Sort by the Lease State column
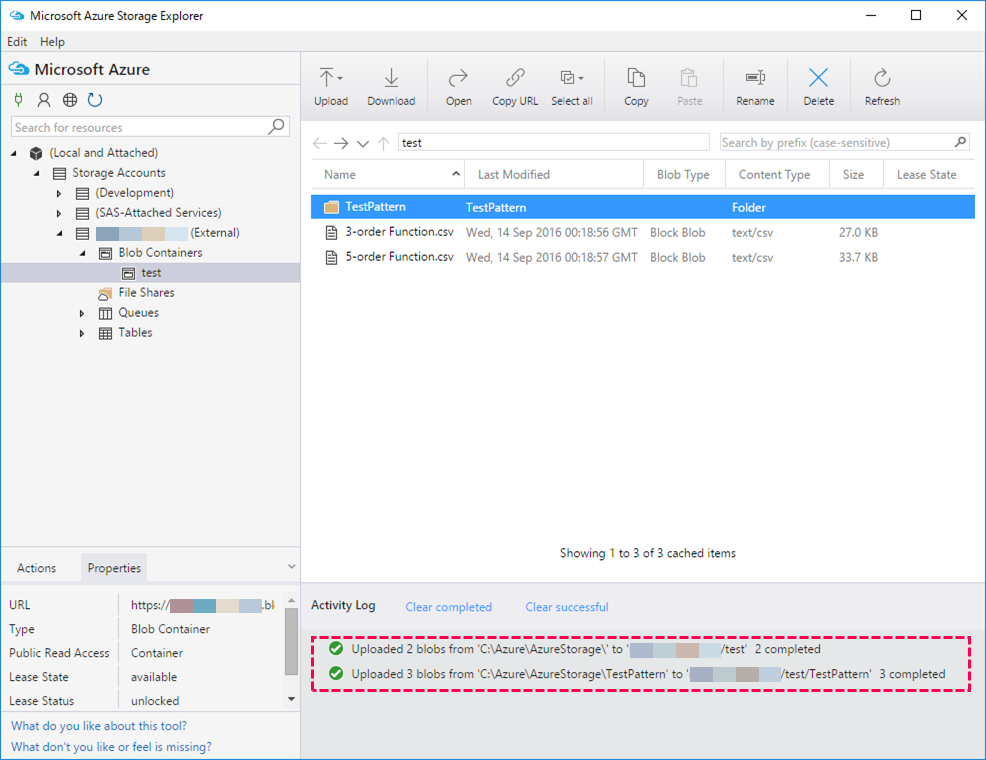The height and width of the screenshot is (760, 986). [929, 174]
